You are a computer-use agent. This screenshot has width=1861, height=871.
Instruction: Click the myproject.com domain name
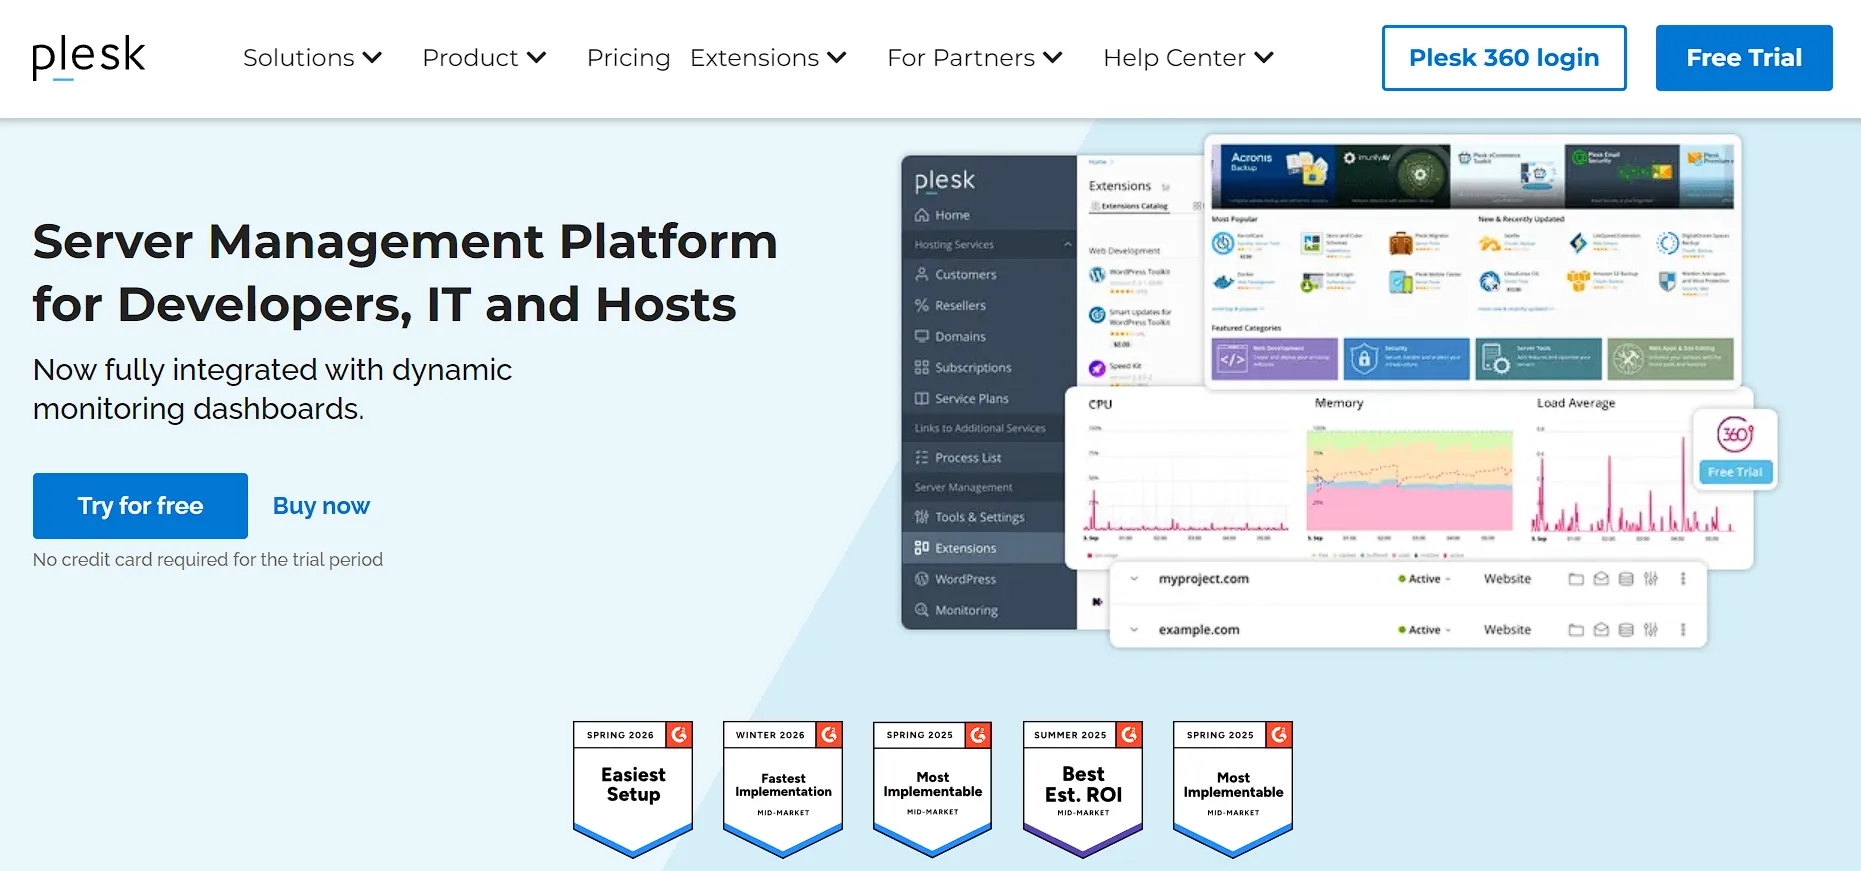coord(1203,579)
